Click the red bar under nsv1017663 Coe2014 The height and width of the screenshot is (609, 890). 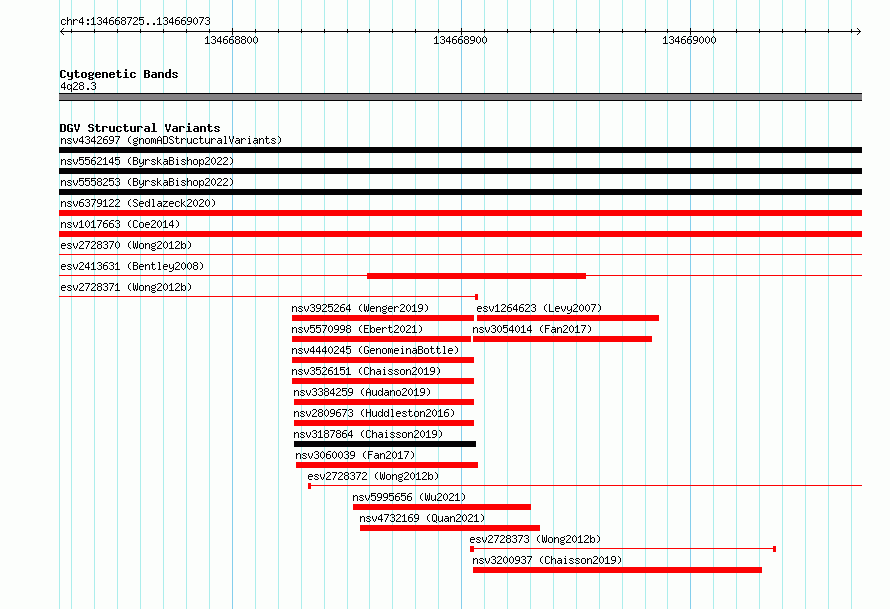460,234
